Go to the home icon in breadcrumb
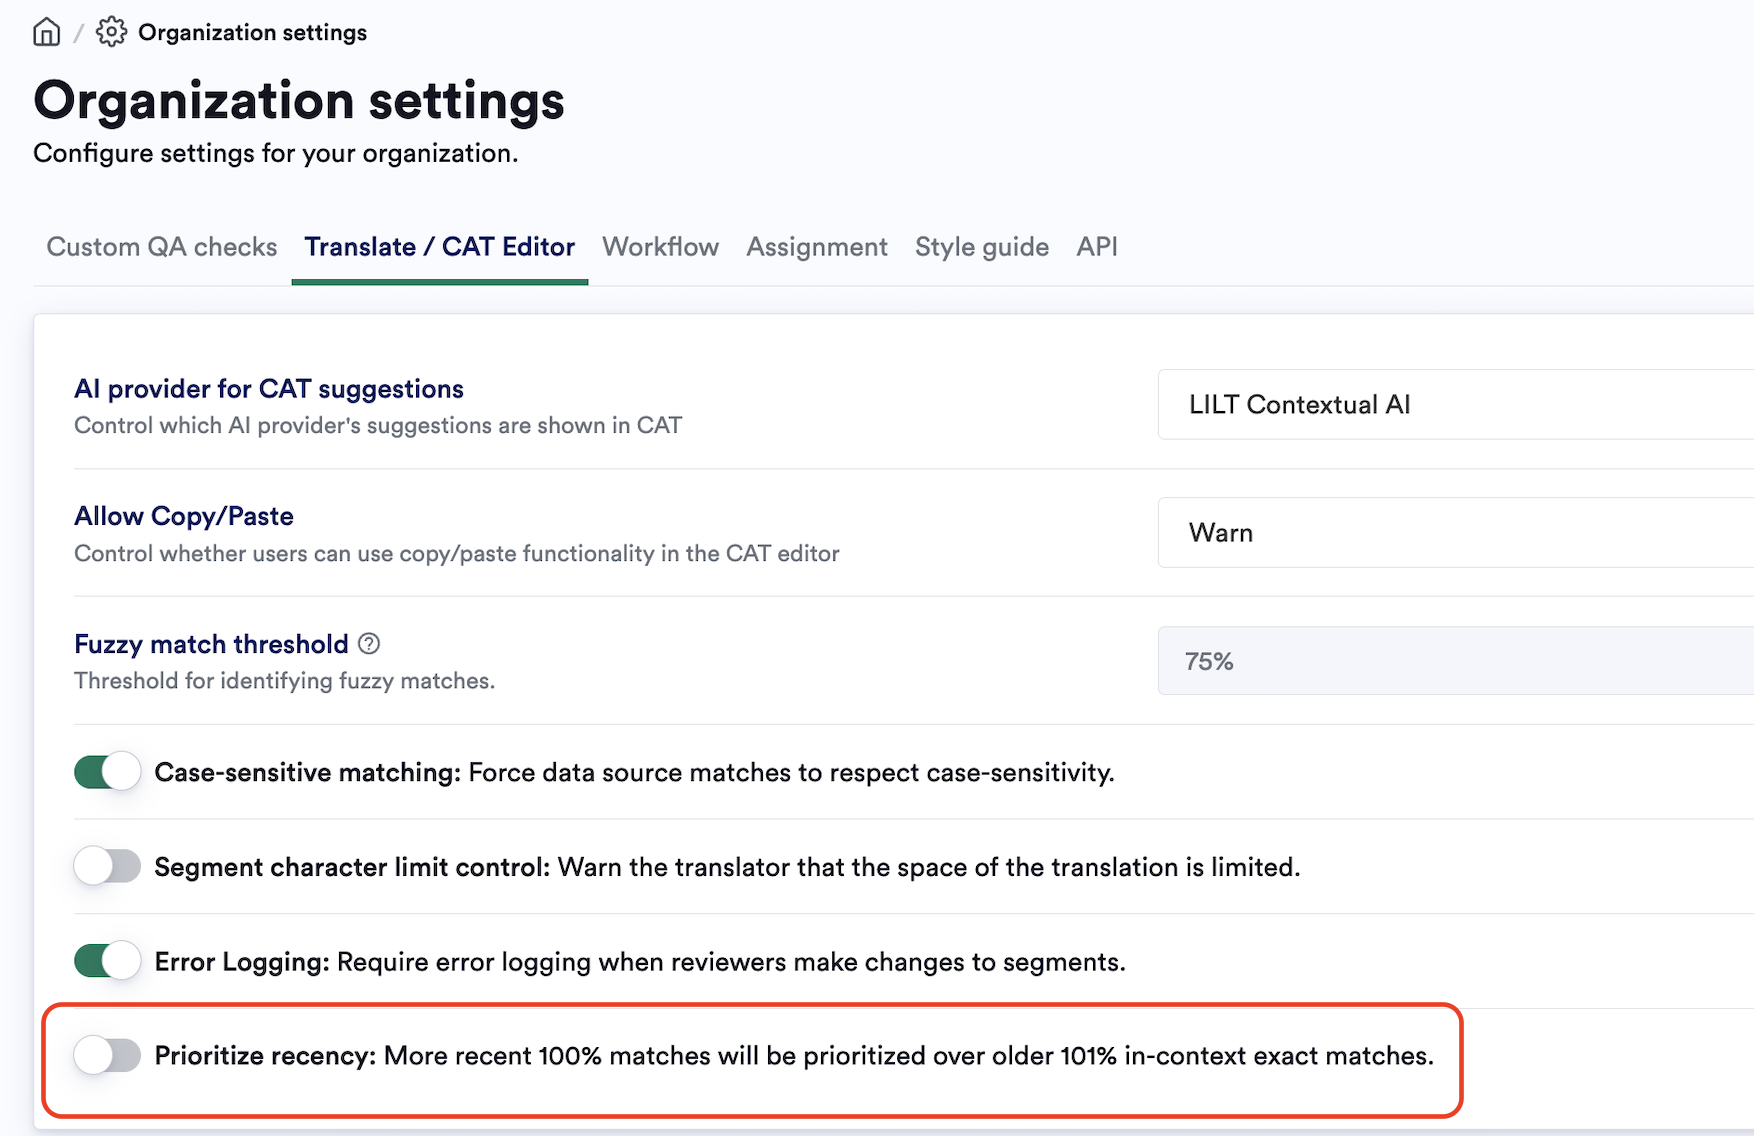This screenshot has width=1754, height=1136. 46,32
